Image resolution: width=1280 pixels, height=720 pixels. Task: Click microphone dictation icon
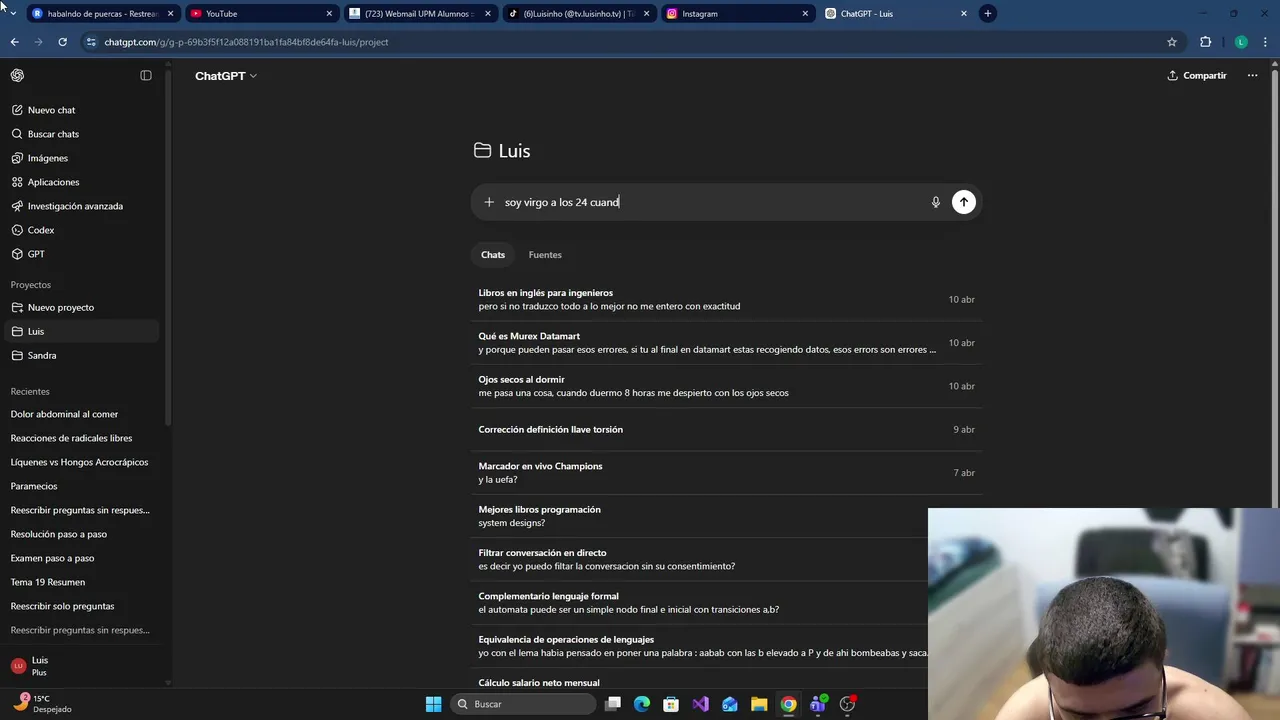(x=936, y=202)
